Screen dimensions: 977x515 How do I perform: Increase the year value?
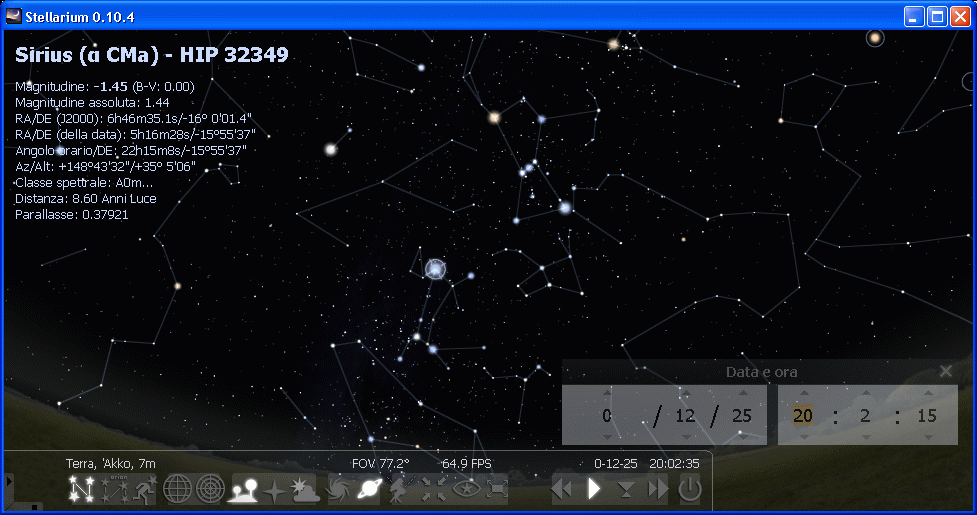(x=607, y=394)
